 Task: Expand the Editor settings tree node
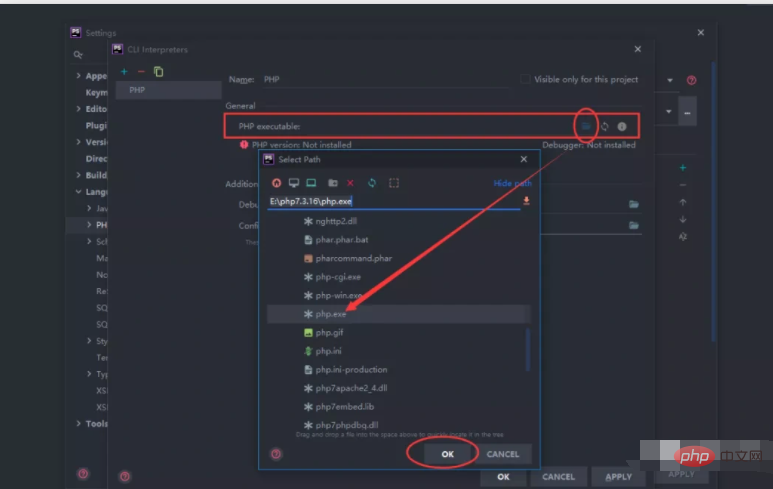coord(78,108)
